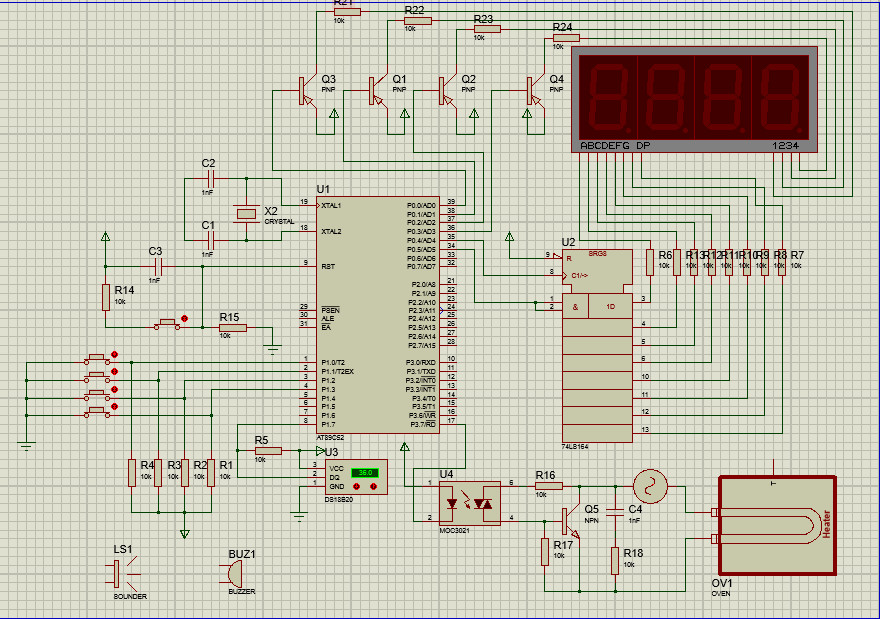Click the DS18B20 36.0 temperature readout

click(365, 473)
